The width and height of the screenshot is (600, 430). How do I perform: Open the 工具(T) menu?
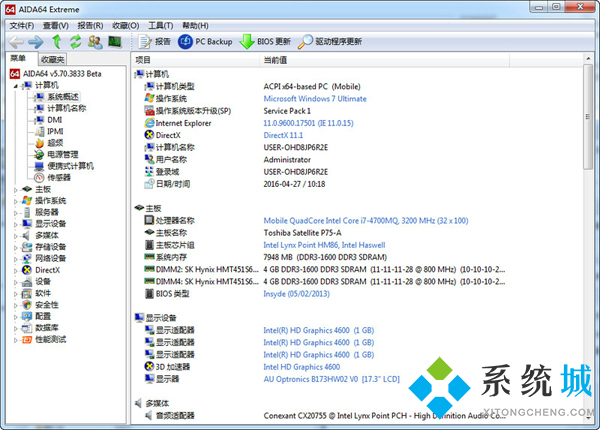(x=161, y=26)
